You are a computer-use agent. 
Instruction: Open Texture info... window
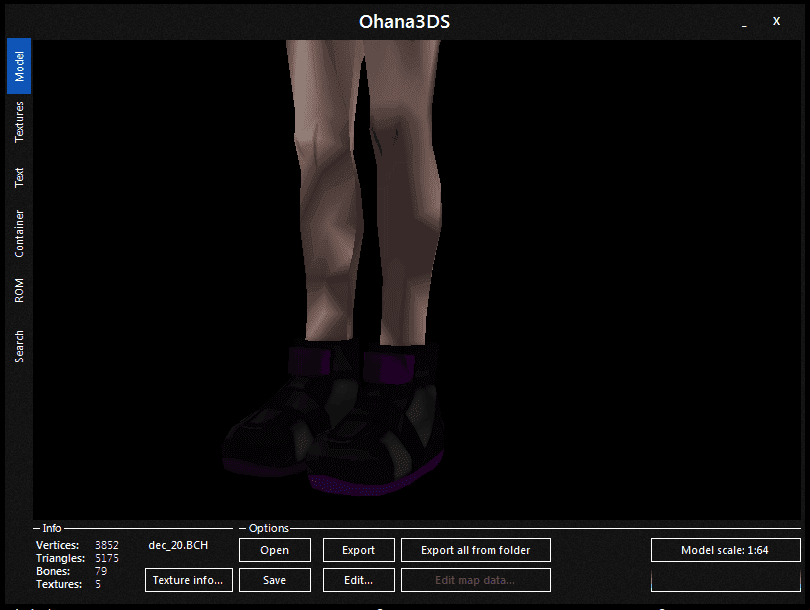(189, 580)
